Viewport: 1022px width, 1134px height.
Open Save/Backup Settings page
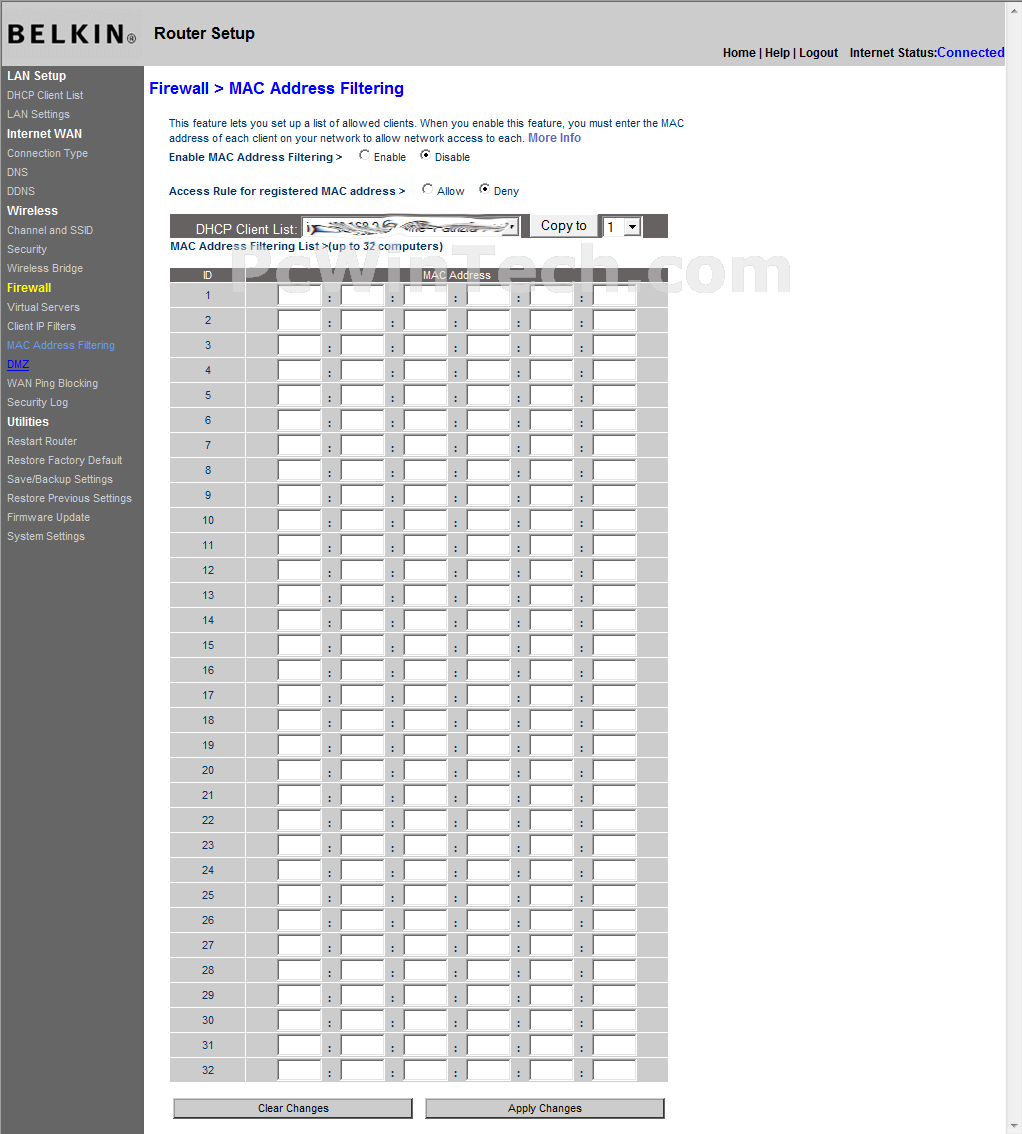60,479
